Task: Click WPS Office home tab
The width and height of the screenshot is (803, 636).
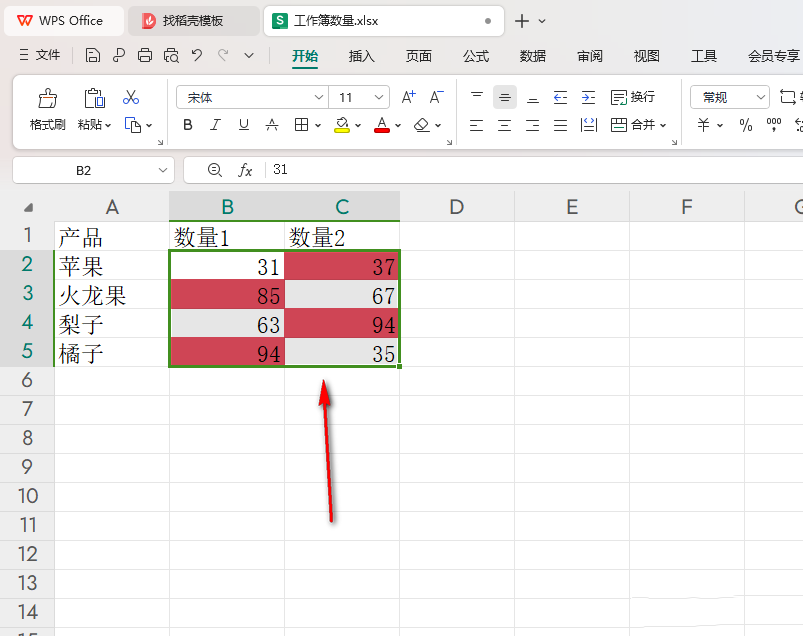Action: tap(64, 21)
